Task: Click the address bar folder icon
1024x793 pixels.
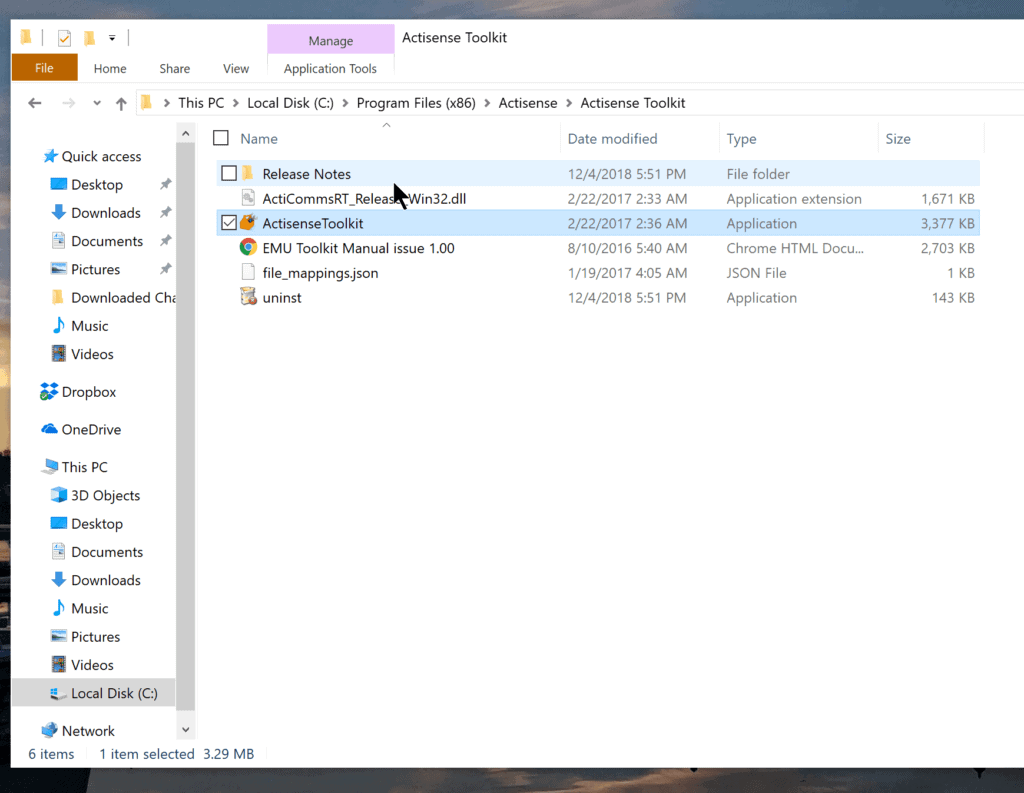Action: 147,103
